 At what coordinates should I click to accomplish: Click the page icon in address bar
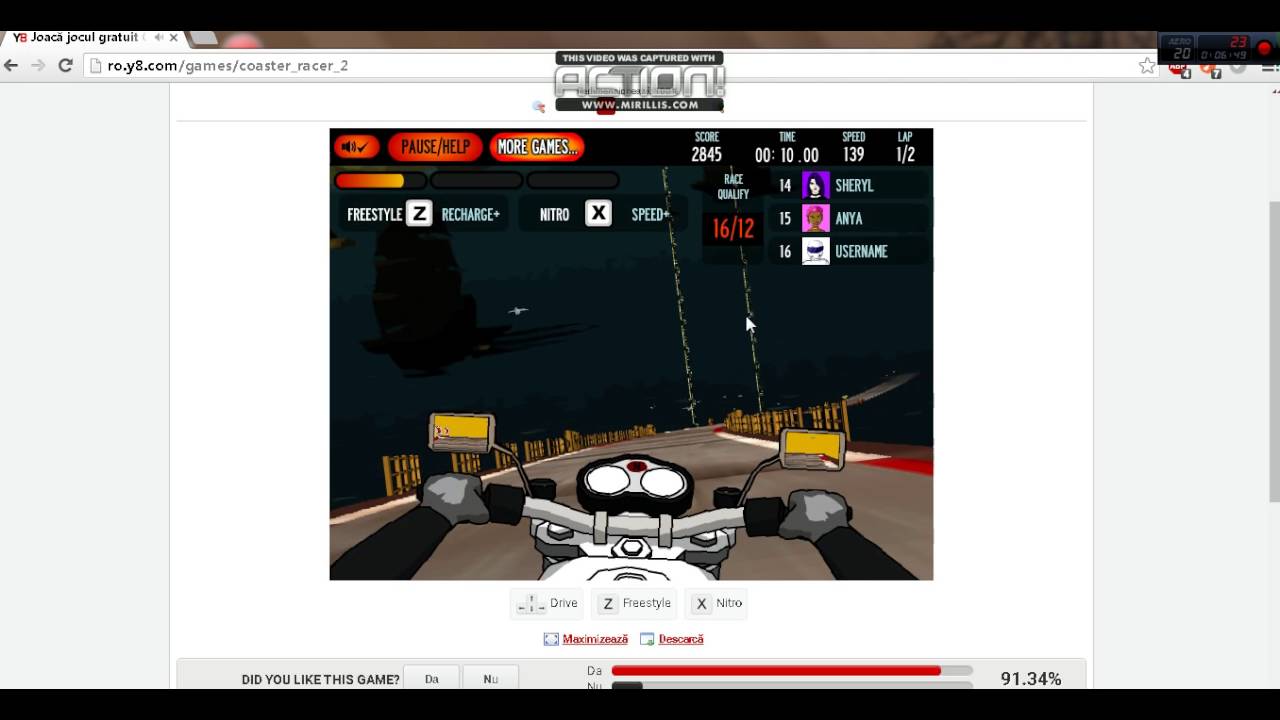click(96, 66)
